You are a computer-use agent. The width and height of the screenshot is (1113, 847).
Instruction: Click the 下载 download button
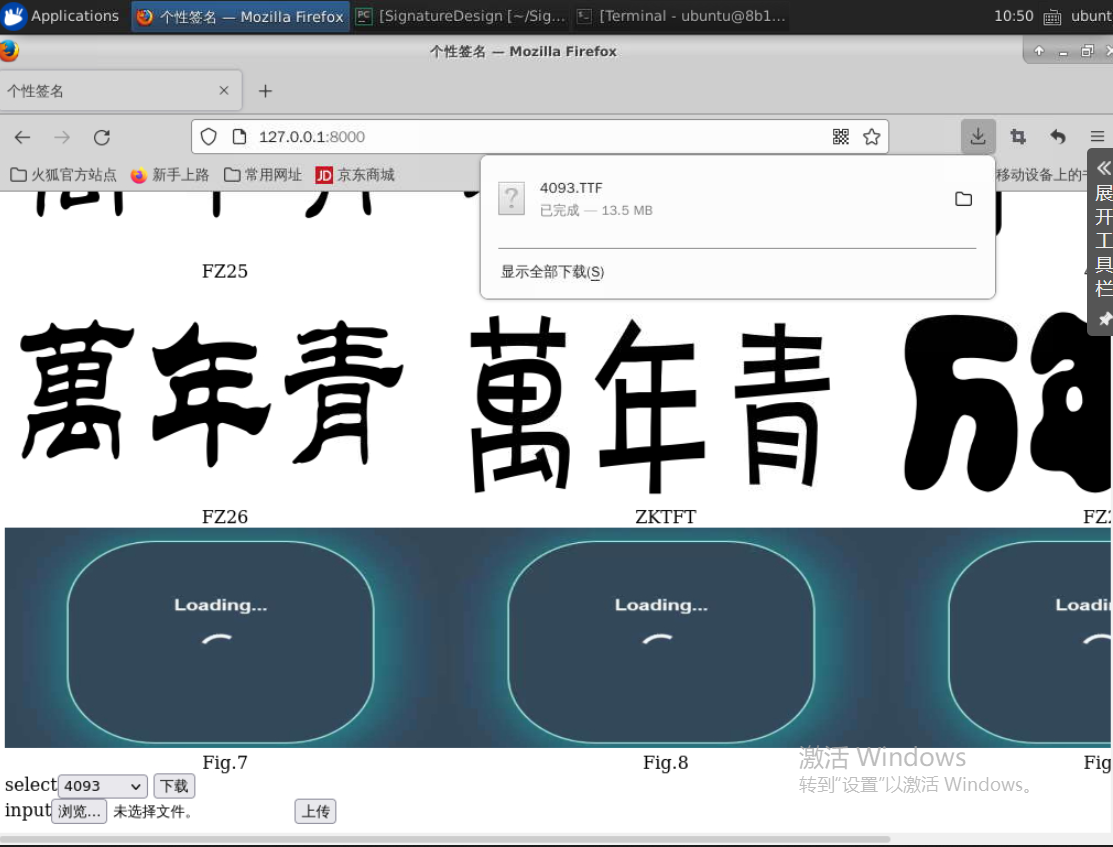[174, 787]
